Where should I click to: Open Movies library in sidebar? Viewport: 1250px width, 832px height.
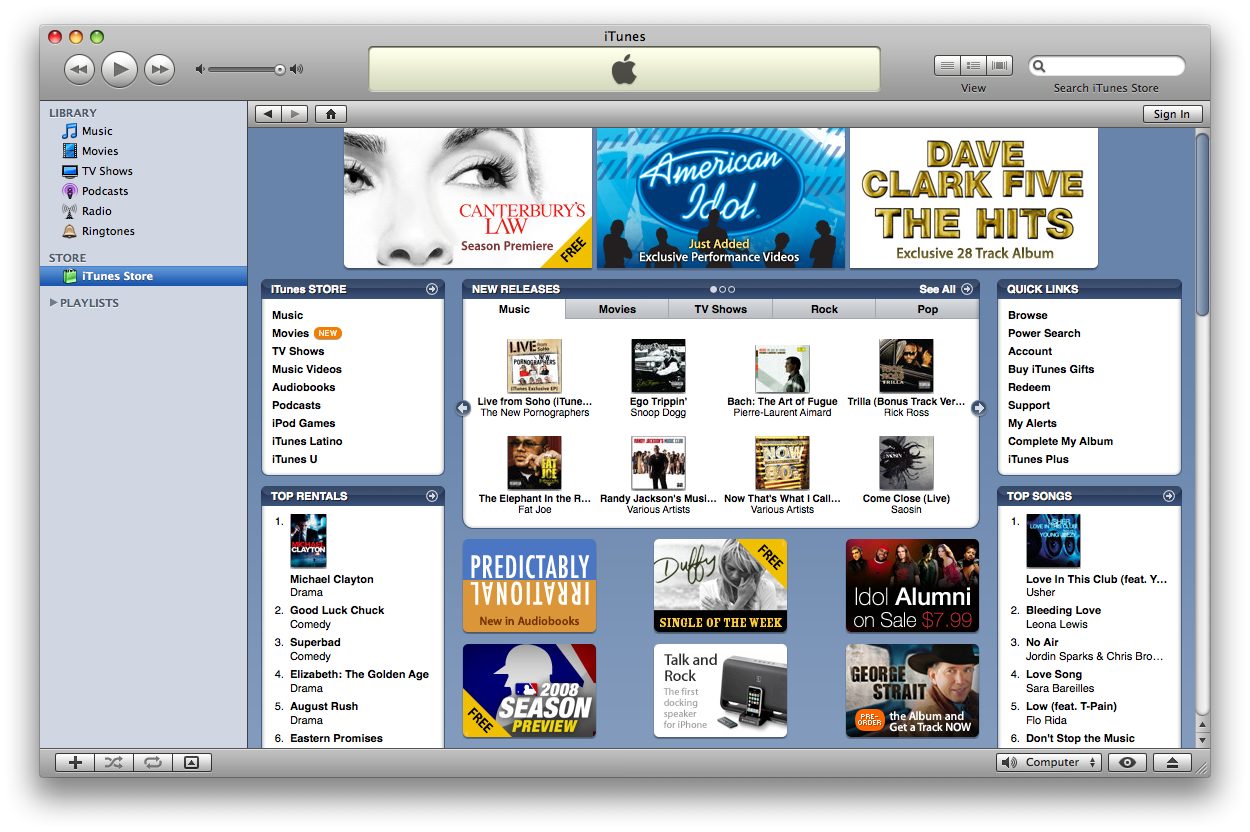(100, 151)
